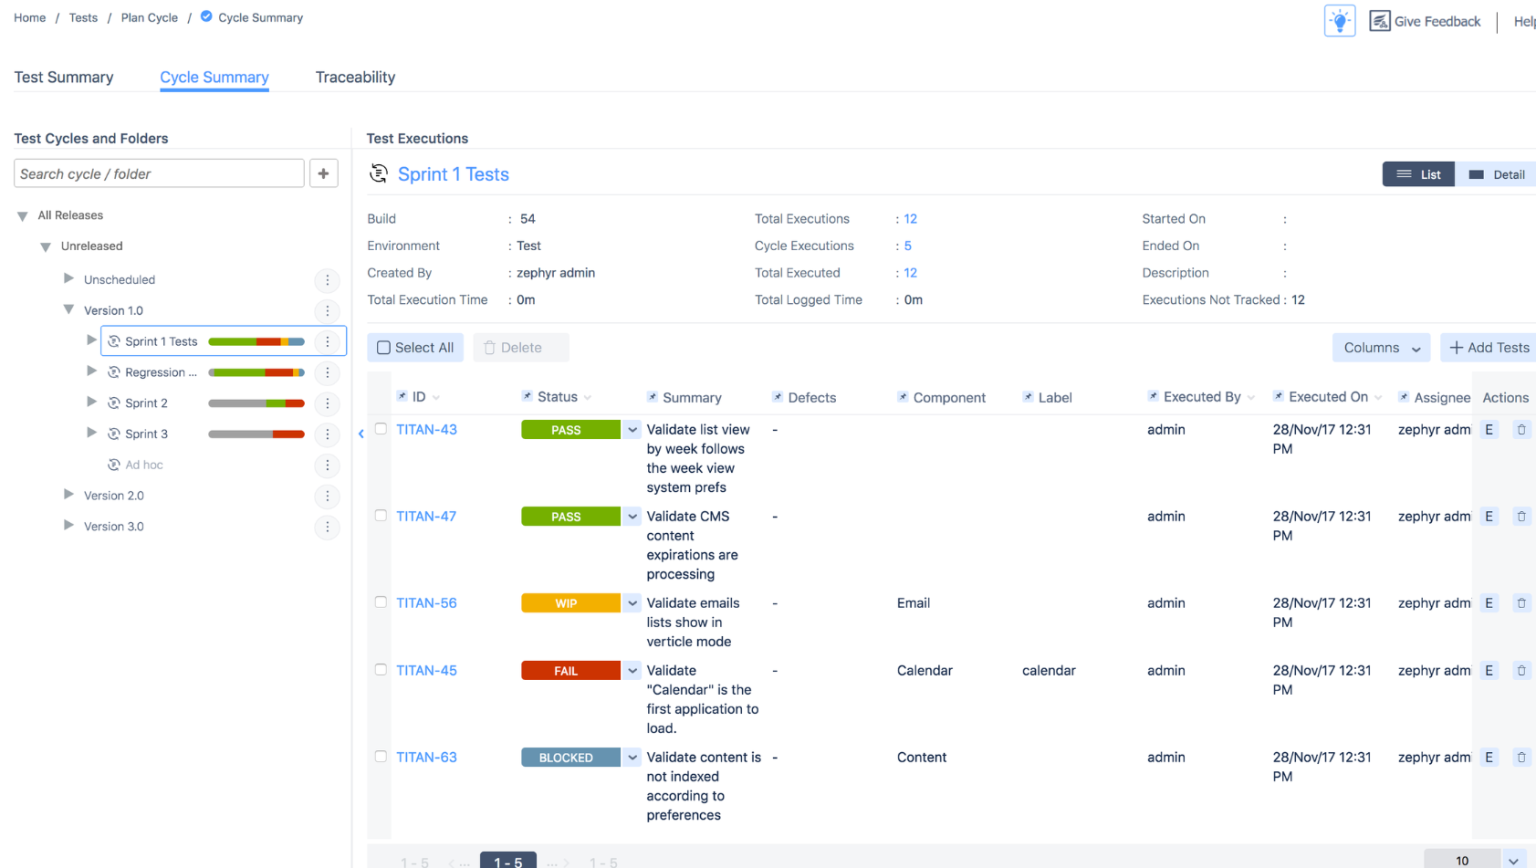Viewport: 1536px width, 868px height.
Task: Open the kebab menu for Regression cycle
Action: (x=327, y=372)
